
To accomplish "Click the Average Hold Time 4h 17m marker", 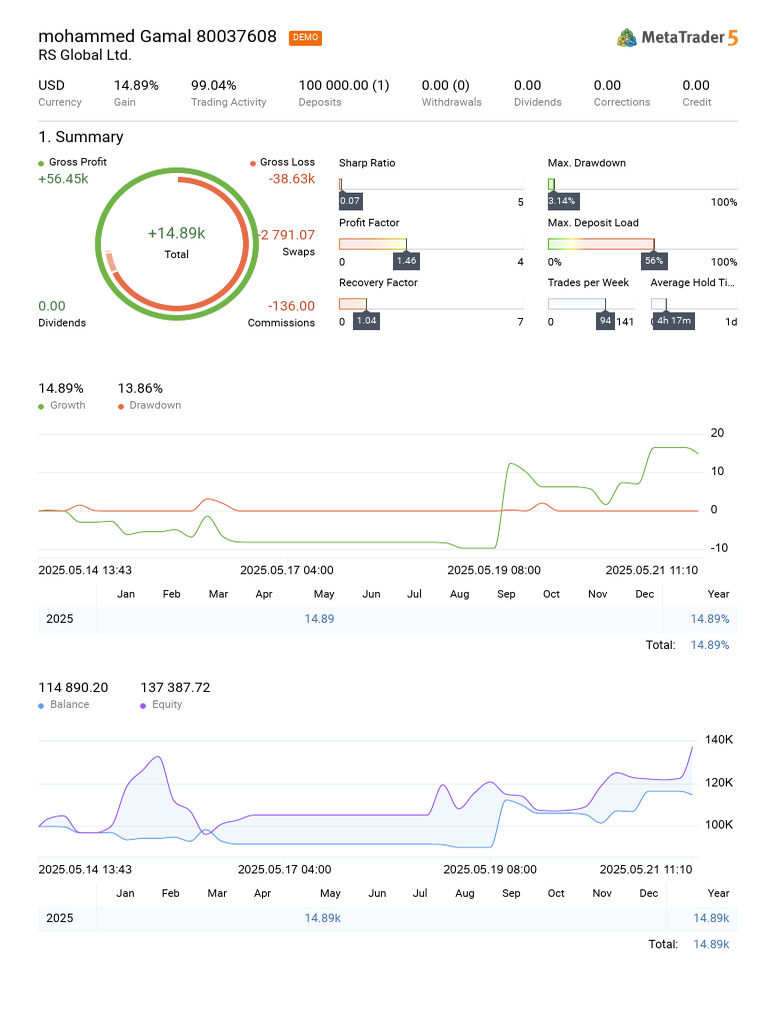I will pos(673,321).
